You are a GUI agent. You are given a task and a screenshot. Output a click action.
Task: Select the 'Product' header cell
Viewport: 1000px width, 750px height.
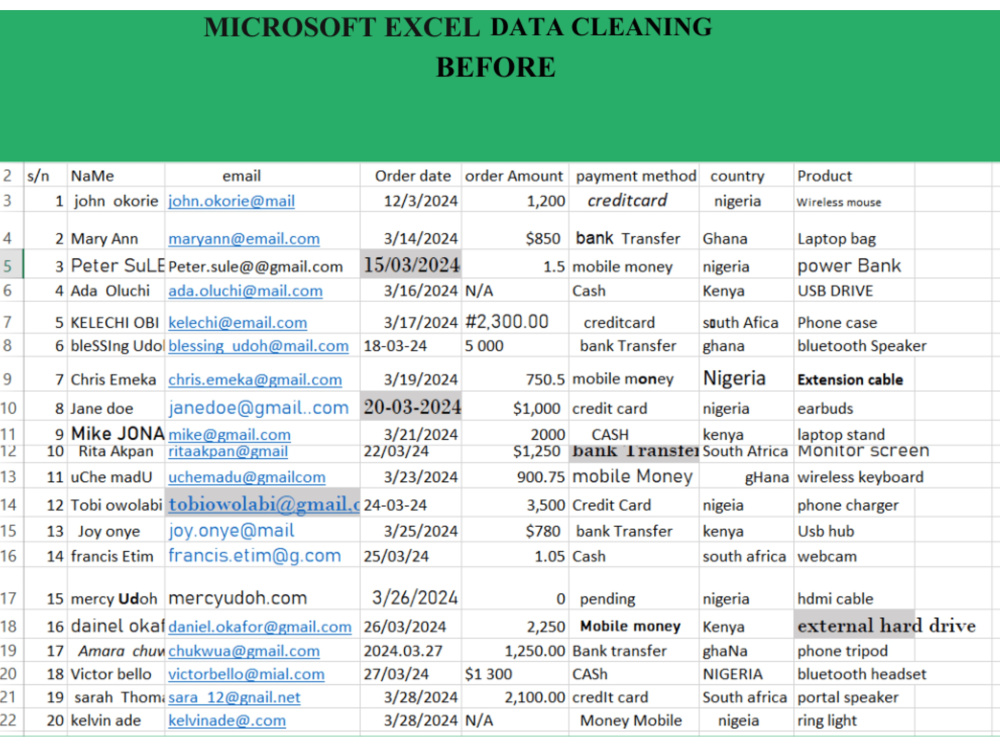(854, 175)
